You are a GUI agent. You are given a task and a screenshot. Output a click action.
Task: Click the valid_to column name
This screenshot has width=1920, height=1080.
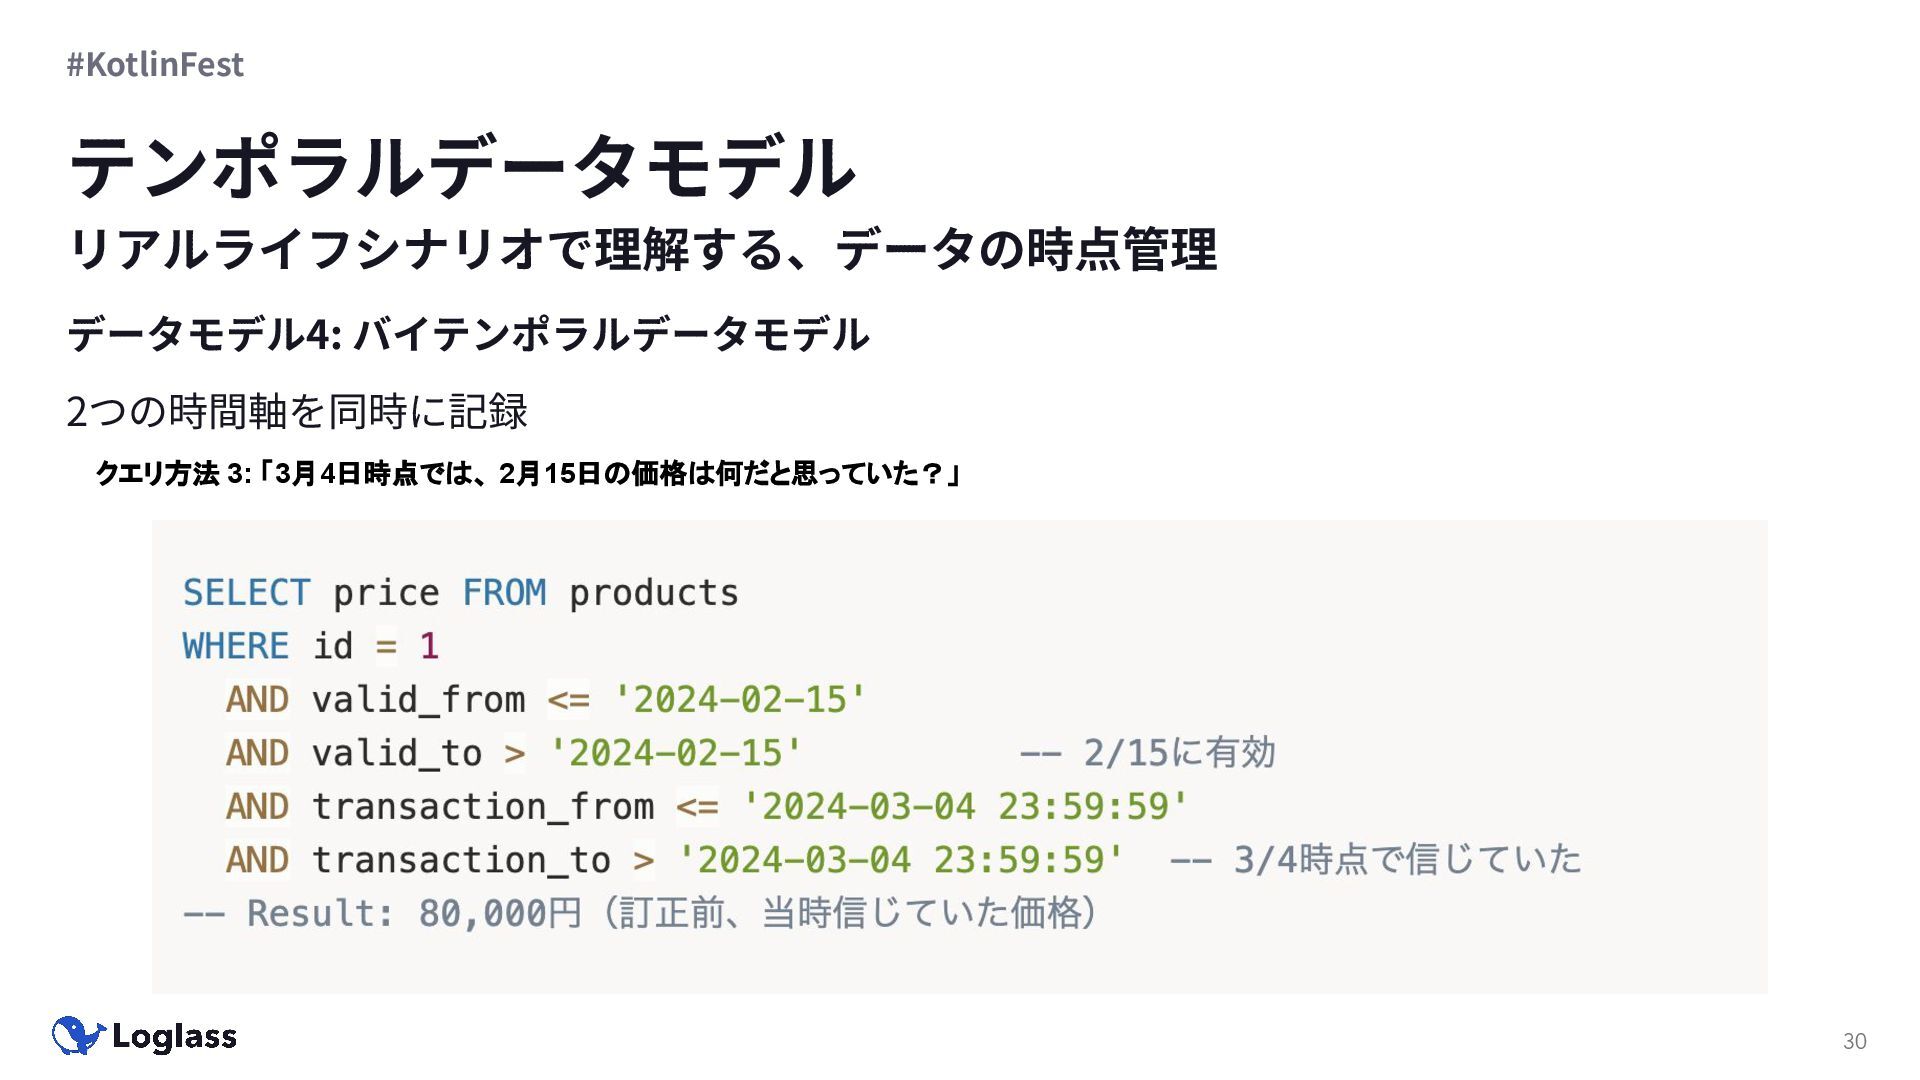(397, 753)
